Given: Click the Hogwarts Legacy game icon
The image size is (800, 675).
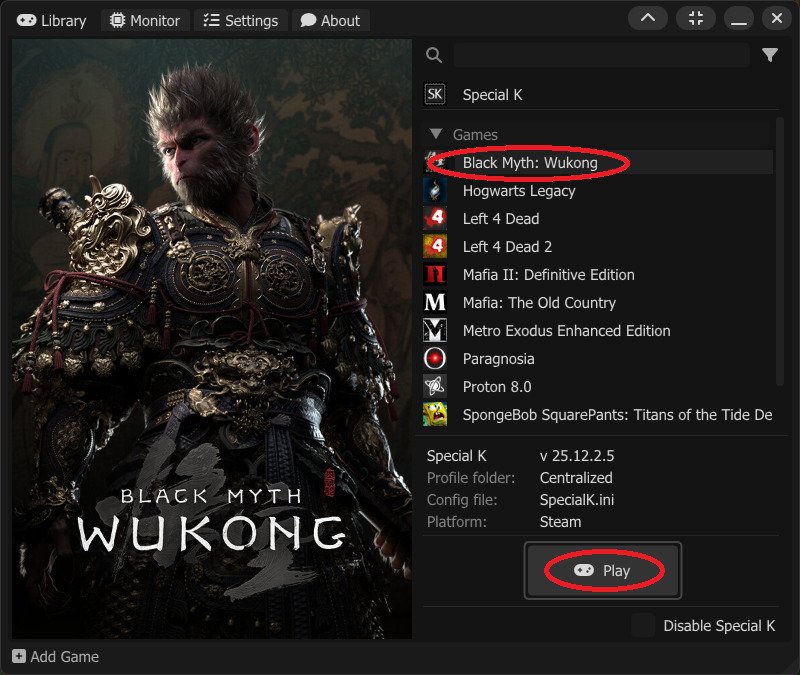Looking at the screenshot, I should (x=435, y=191).
